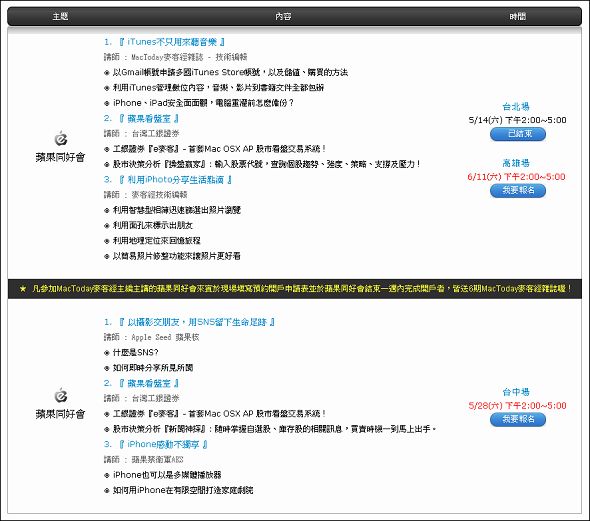Click the 台中場 location label

pos(516,392)
